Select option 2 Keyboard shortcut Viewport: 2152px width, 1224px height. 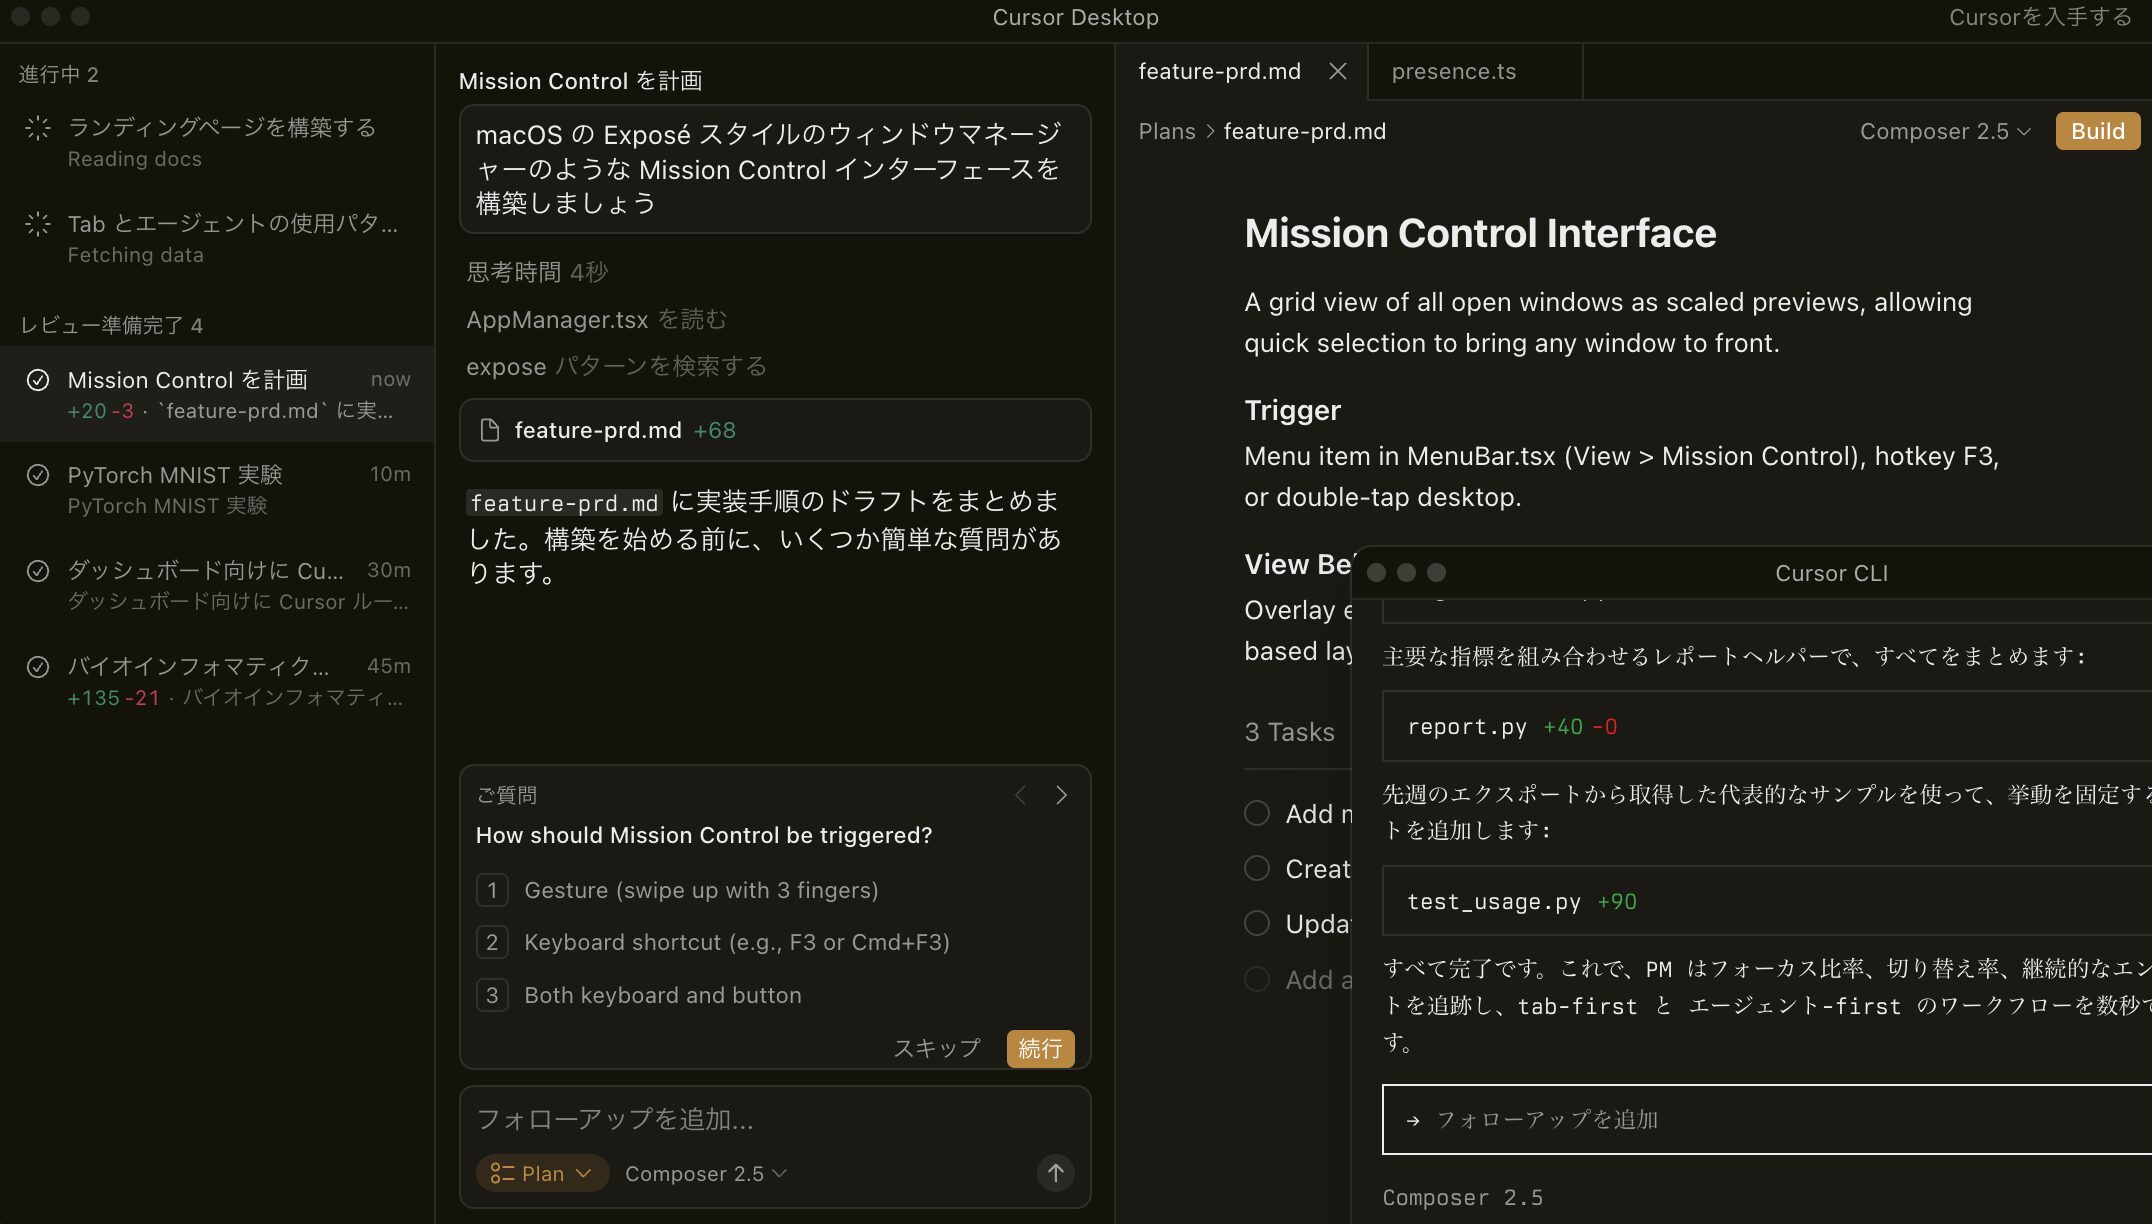tap(713, 942)
